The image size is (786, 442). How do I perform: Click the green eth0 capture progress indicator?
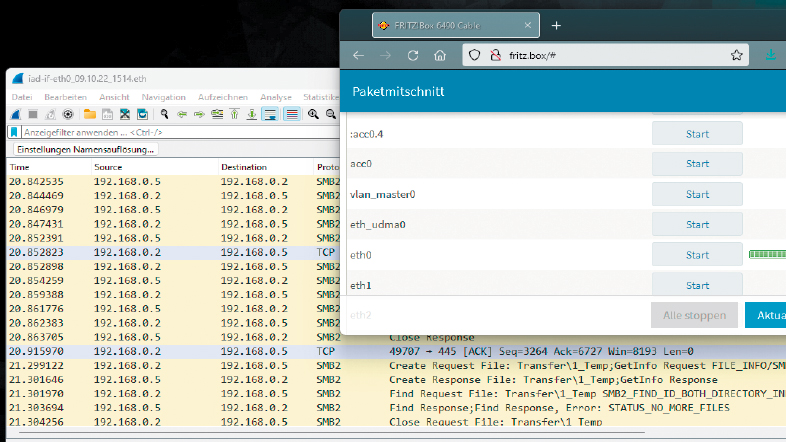point(767,255)
